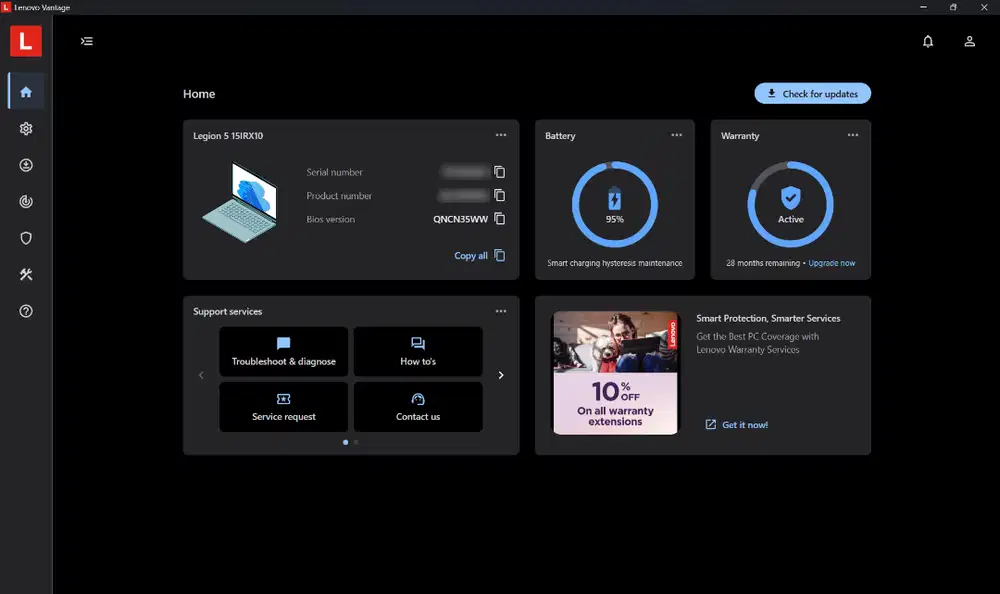The image size is (1000, 594).
Task: Open Warranty card more options
Action: click(853, 135)
